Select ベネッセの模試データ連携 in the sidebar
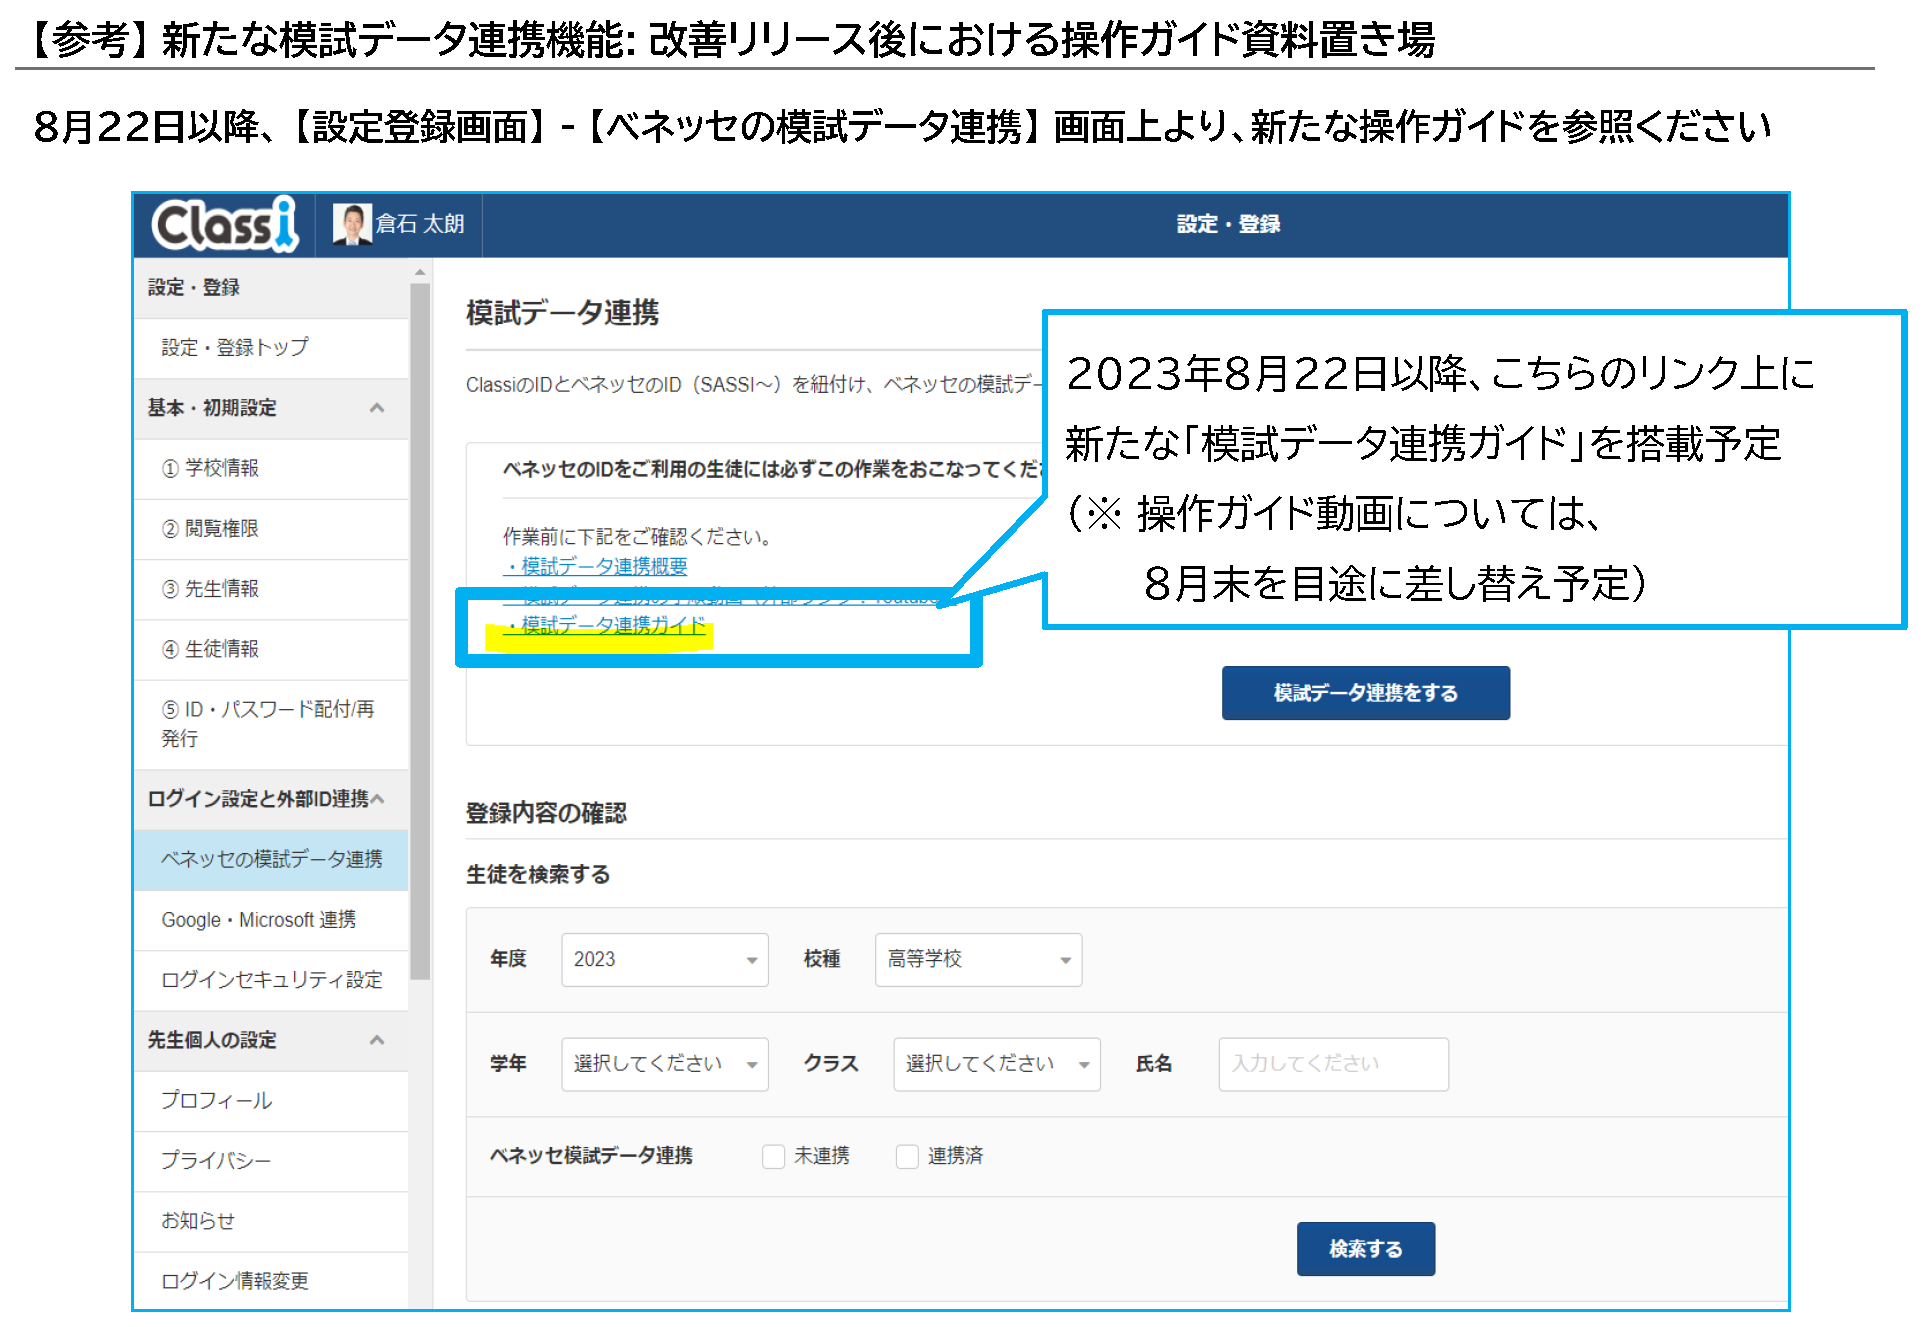The image size is (1923, 1327). pyautogui.click(x=271, y=860)
